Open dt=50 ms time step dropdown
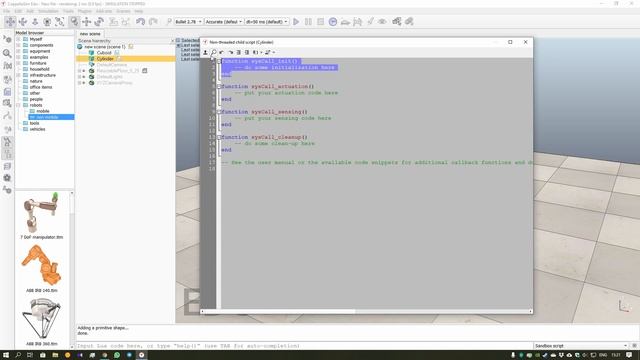The height and width of the screenshot is (360, 640). pos(267,22)
